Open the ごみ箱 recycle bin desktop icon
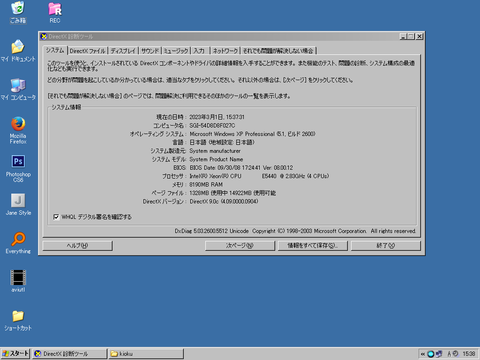Viewport: 480px width, 360px height. (x=18, y=12)
